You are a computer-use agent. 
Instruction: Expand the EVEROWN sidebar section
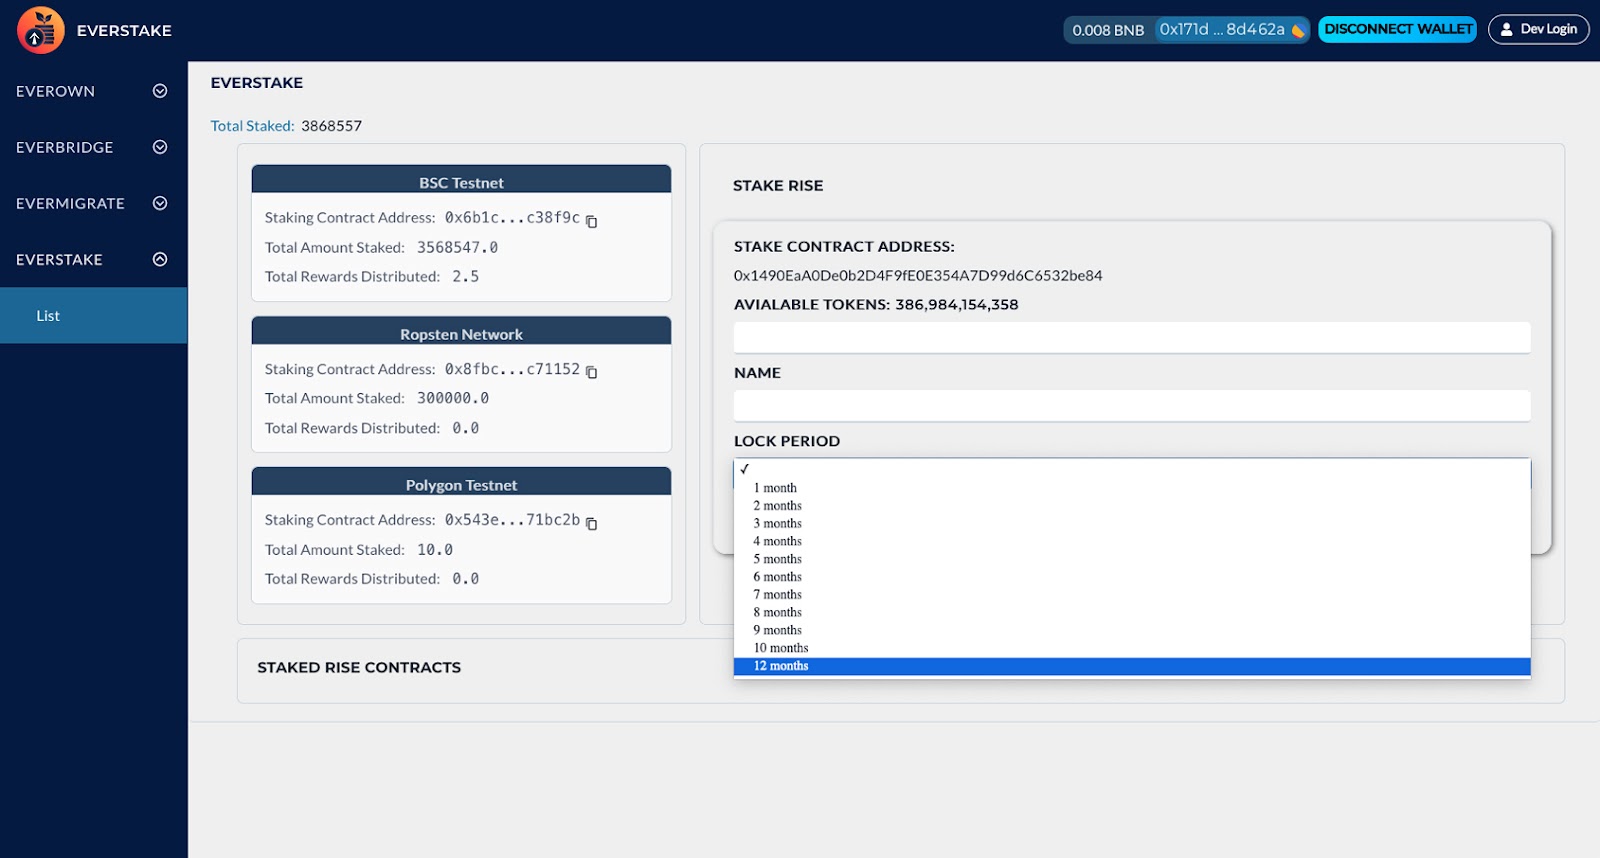(160, 91)
